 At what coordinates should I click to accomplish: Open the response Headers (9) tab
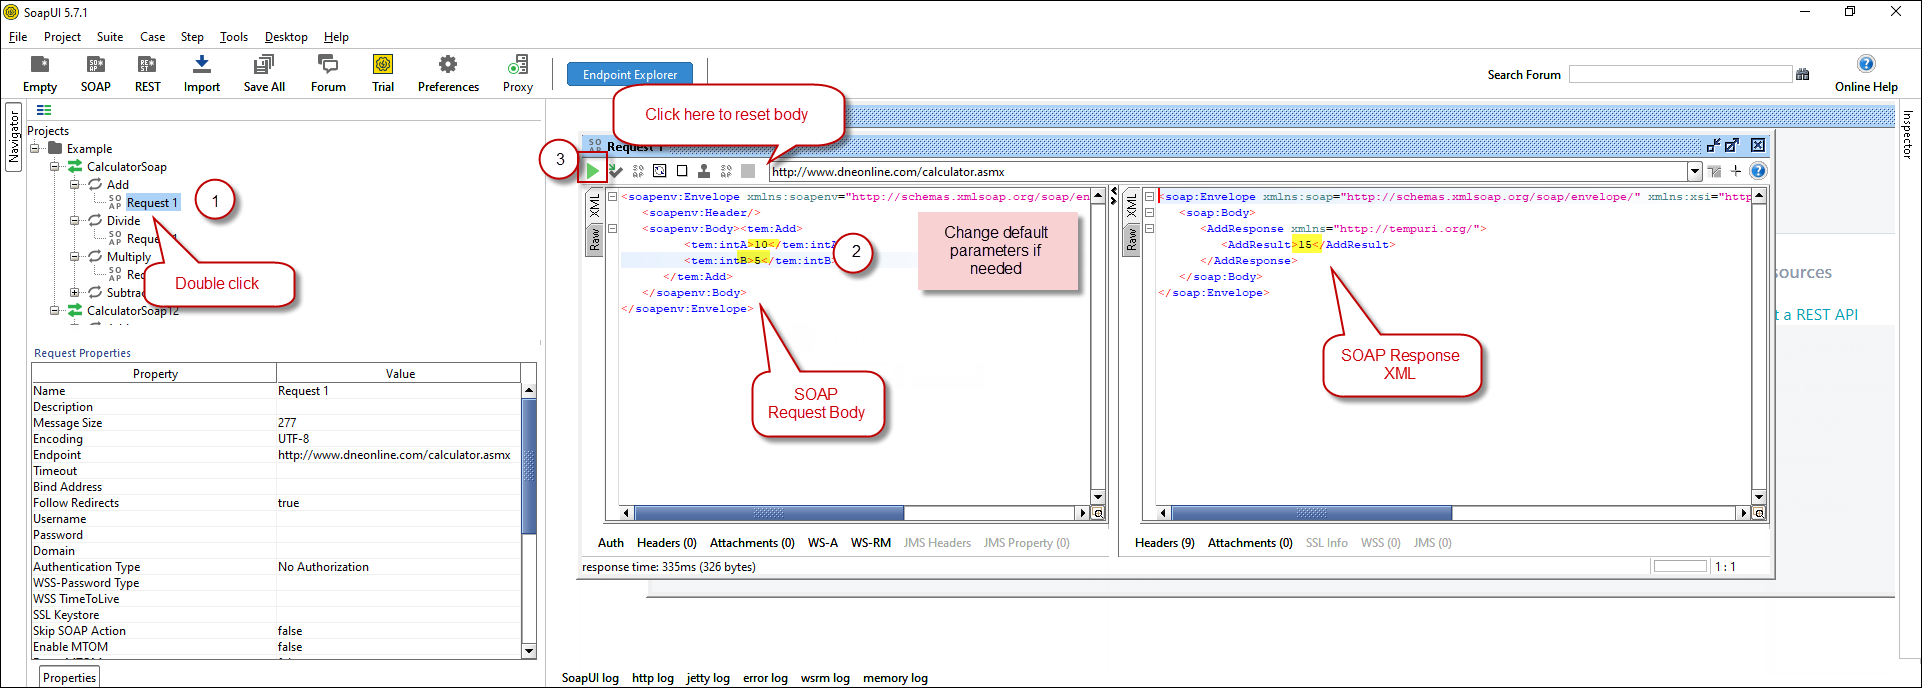coord(1164,543)
